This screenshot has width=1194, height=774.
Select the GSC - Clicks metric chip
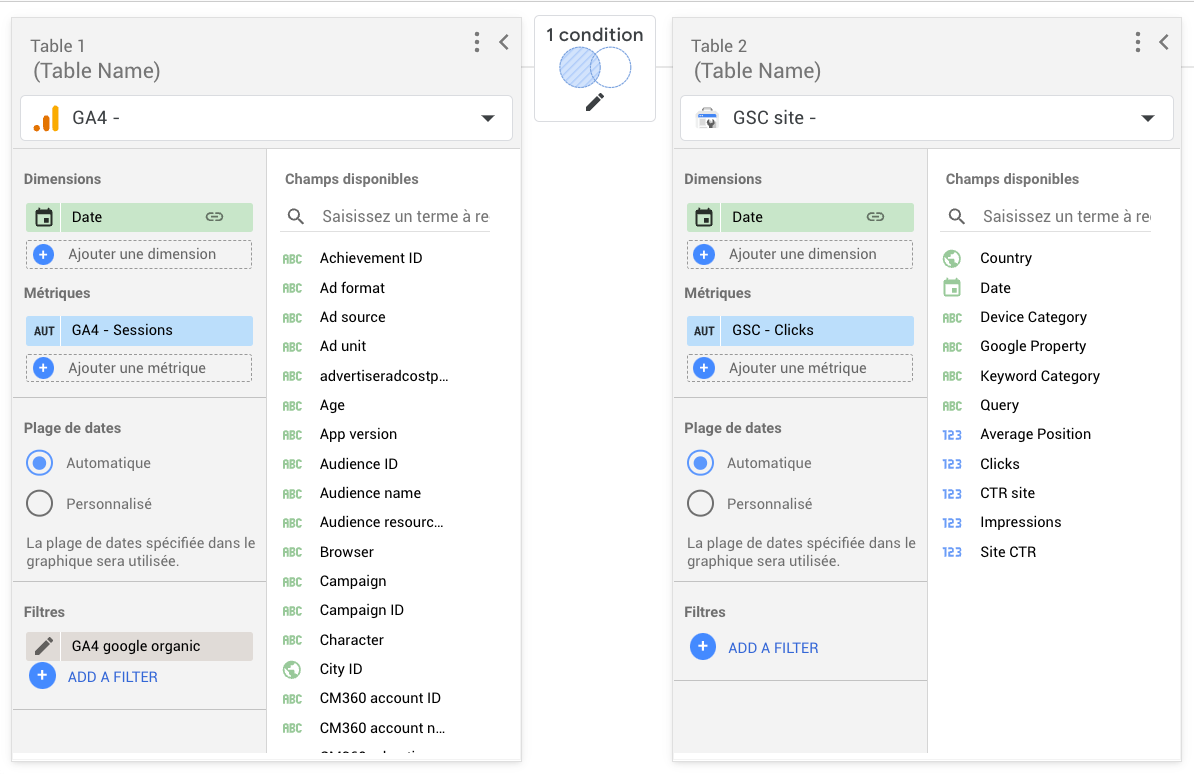(800, 331)
